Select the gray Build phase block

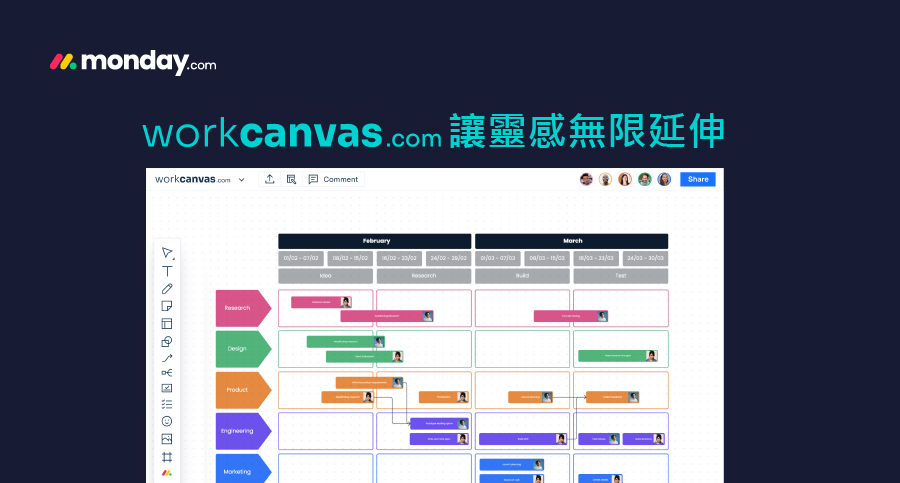(522, 276)
